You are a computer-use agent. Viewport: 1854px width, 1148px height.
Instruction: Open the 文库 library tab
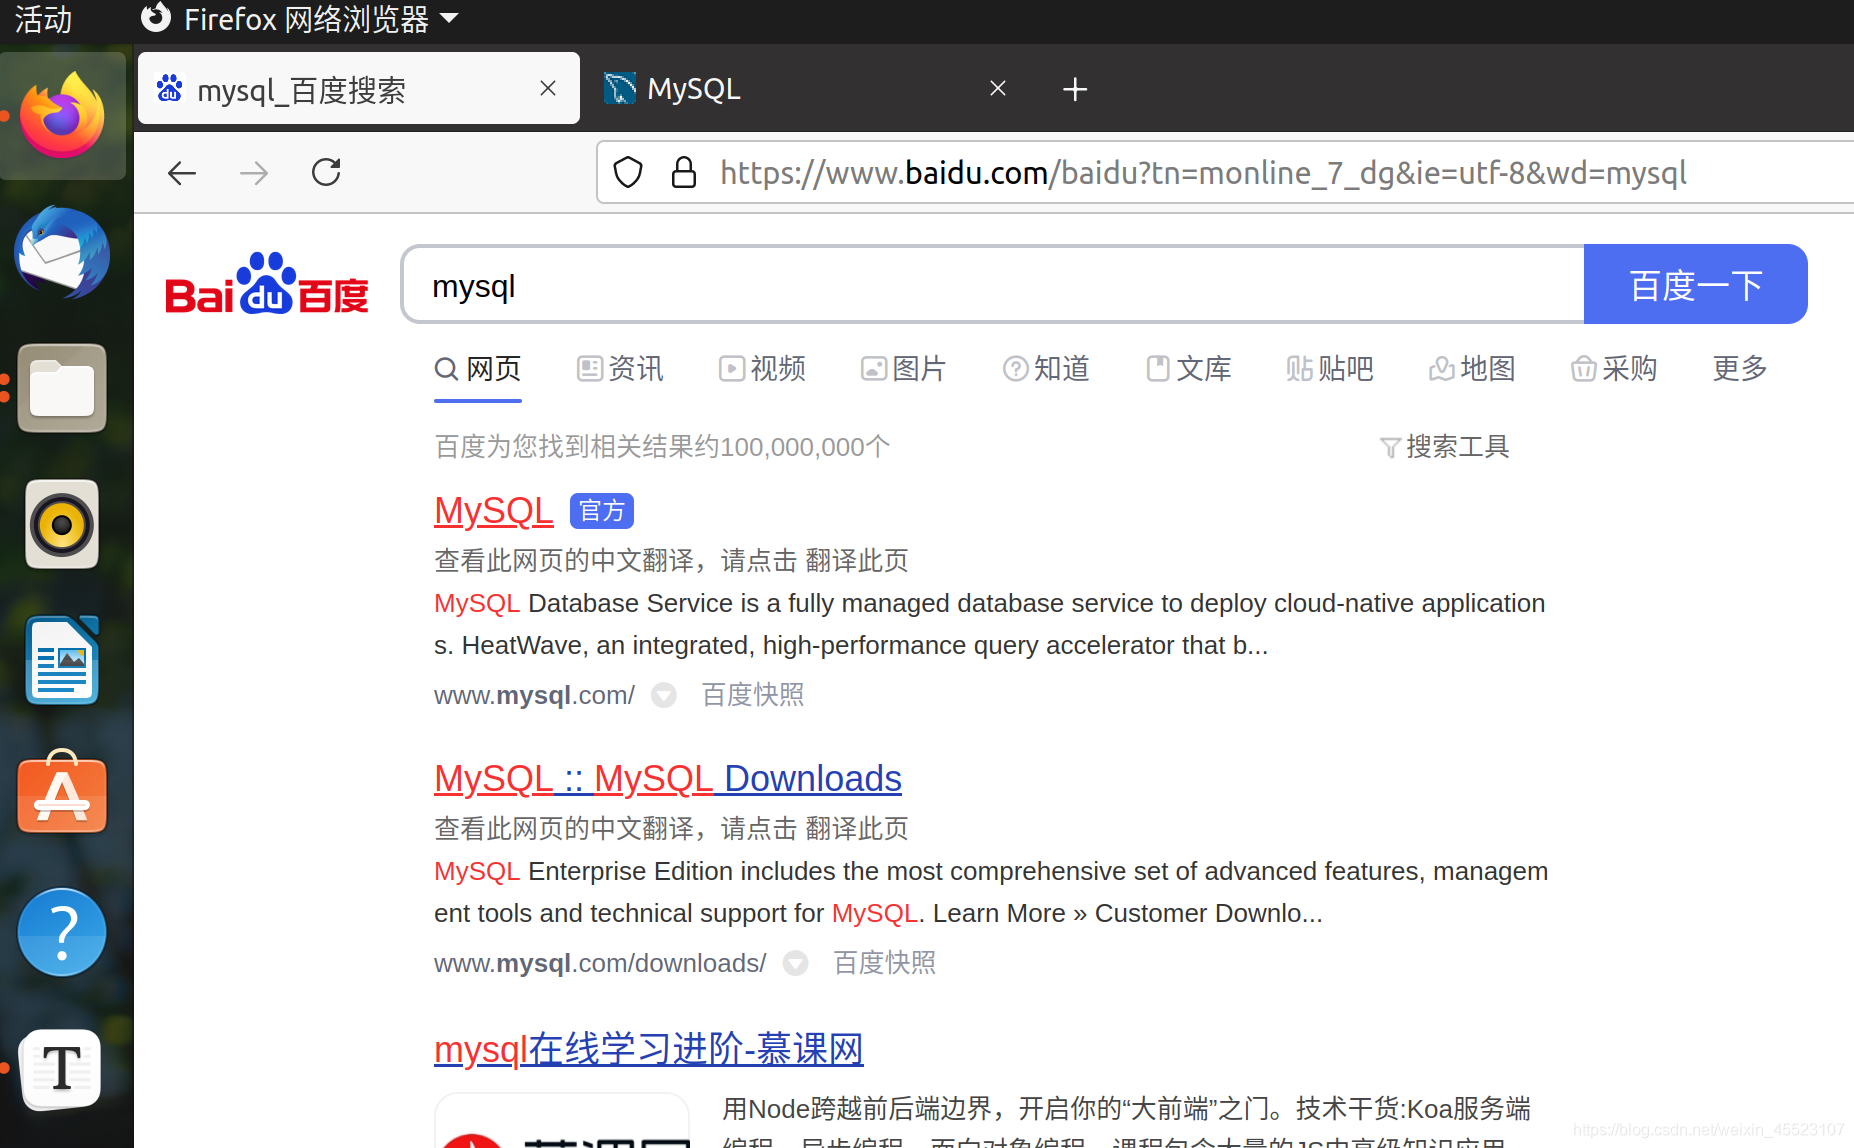coord(1188,369)
